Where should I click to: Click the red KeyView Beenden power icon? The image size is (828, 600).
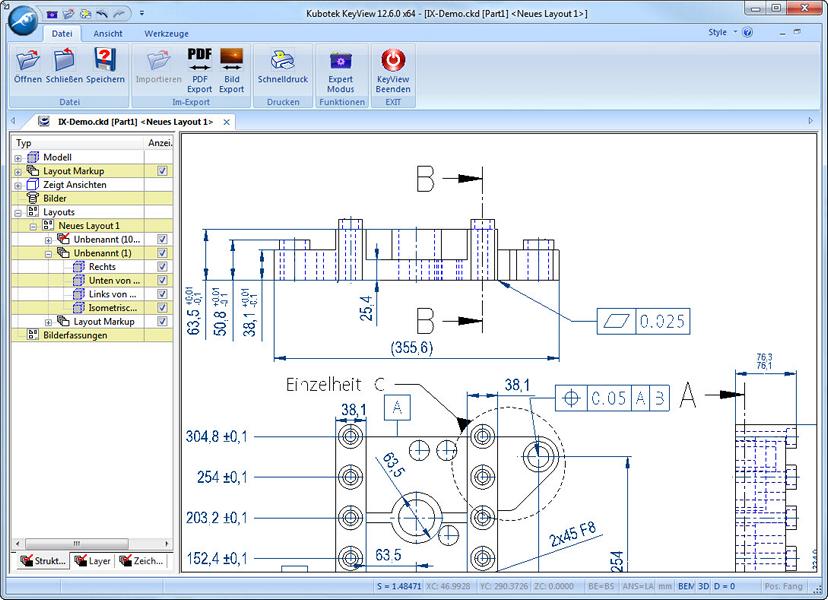pyautogui.click(x=393, y=60)
